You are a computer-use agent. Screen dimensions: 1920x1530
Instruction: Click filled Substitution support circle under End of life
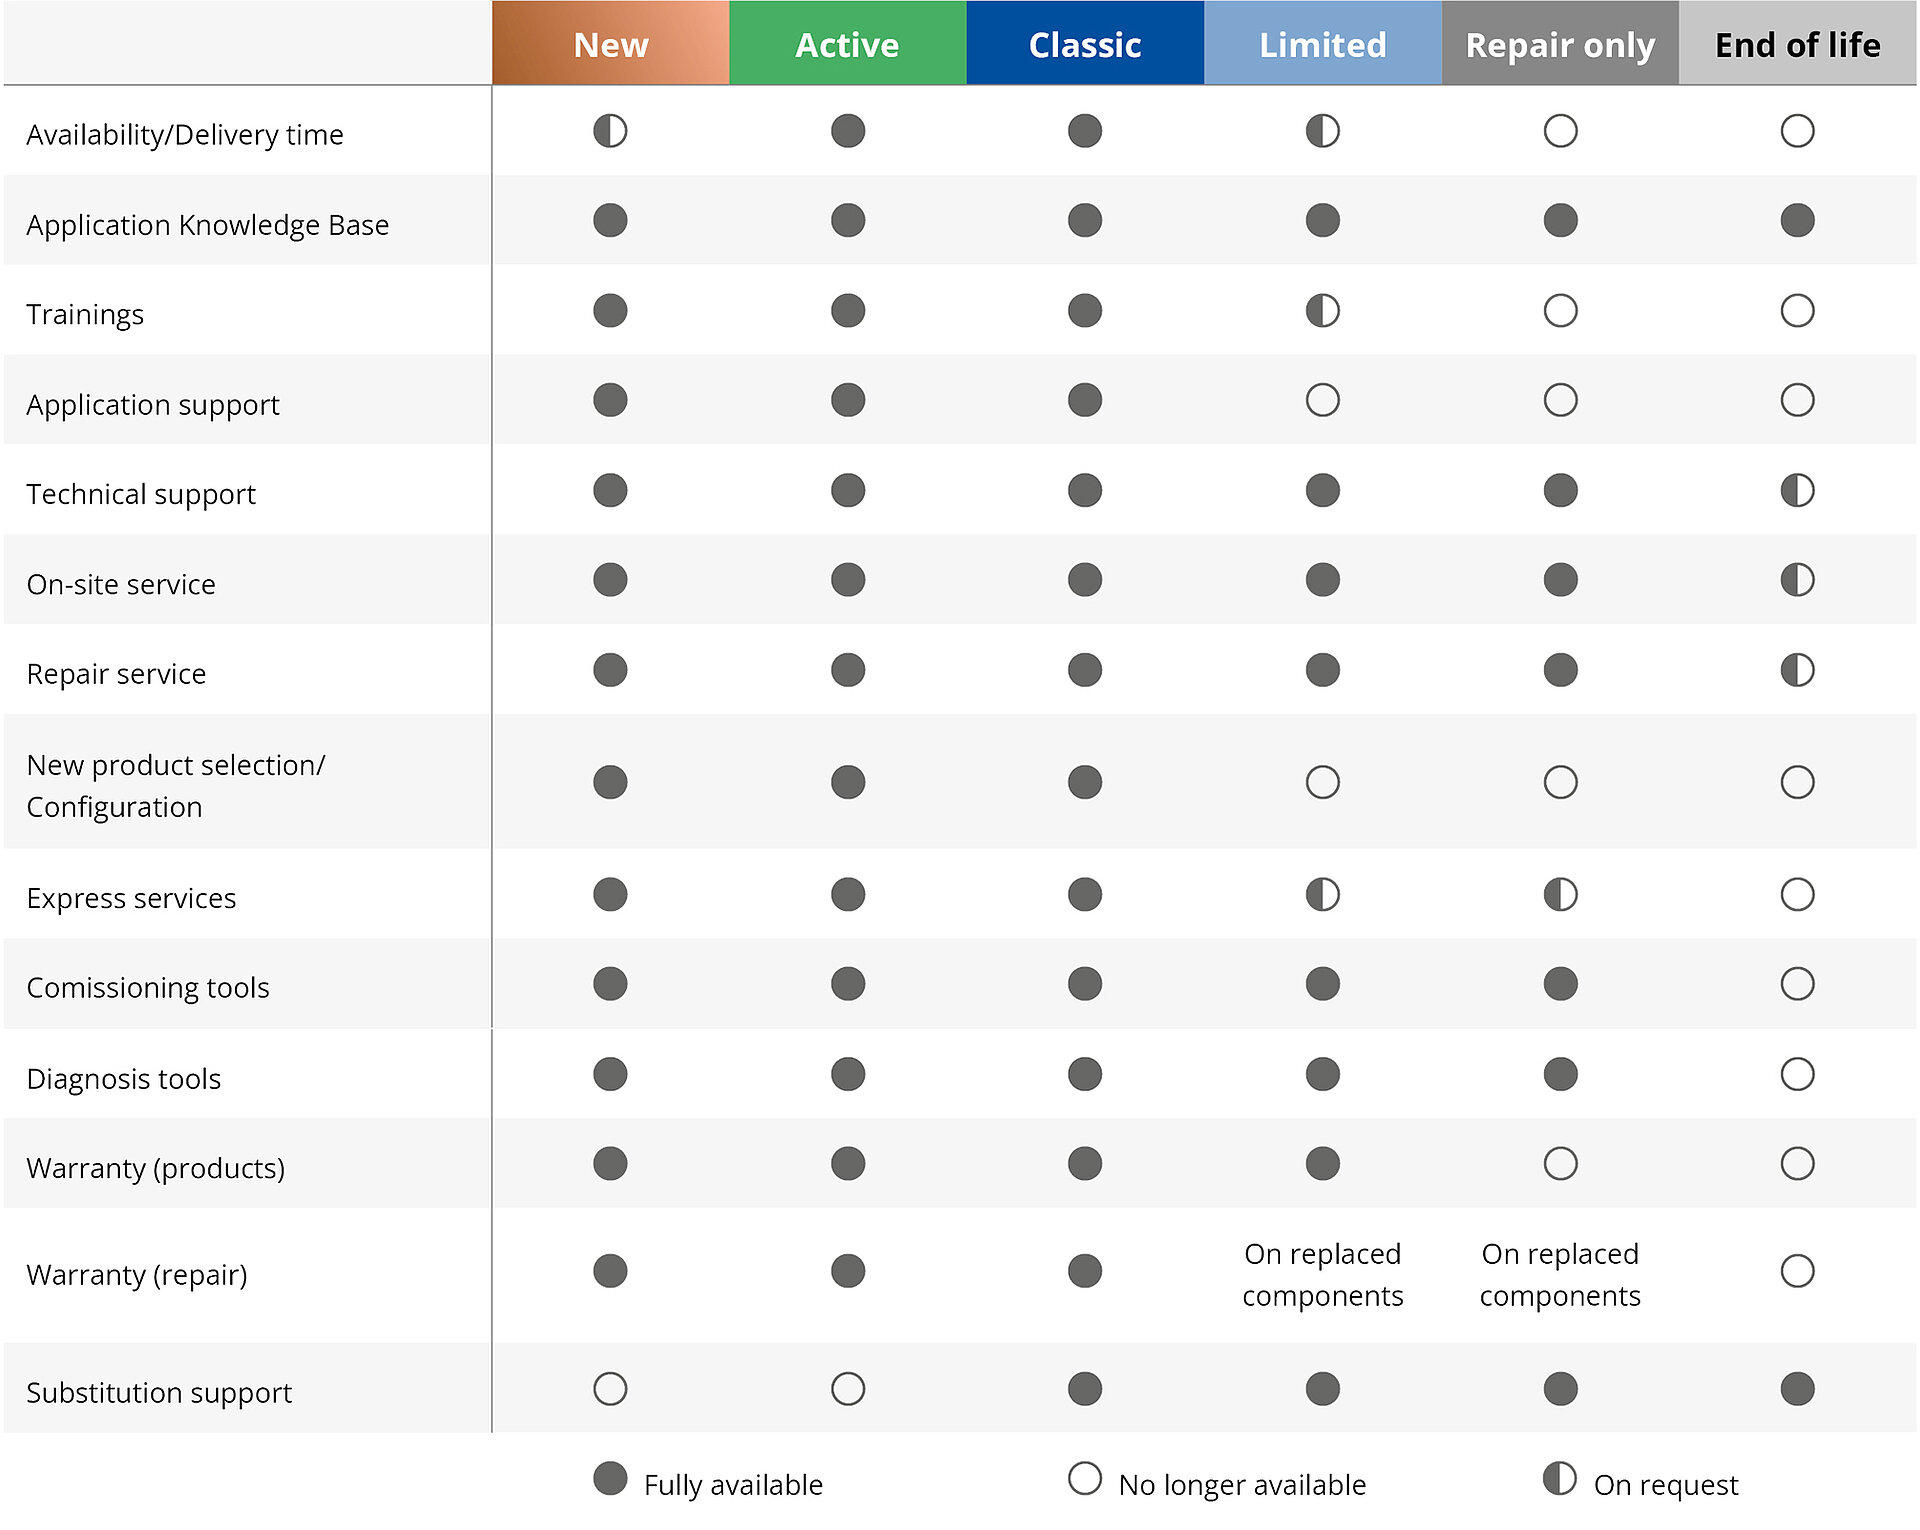click(x=1797, y=1388)
